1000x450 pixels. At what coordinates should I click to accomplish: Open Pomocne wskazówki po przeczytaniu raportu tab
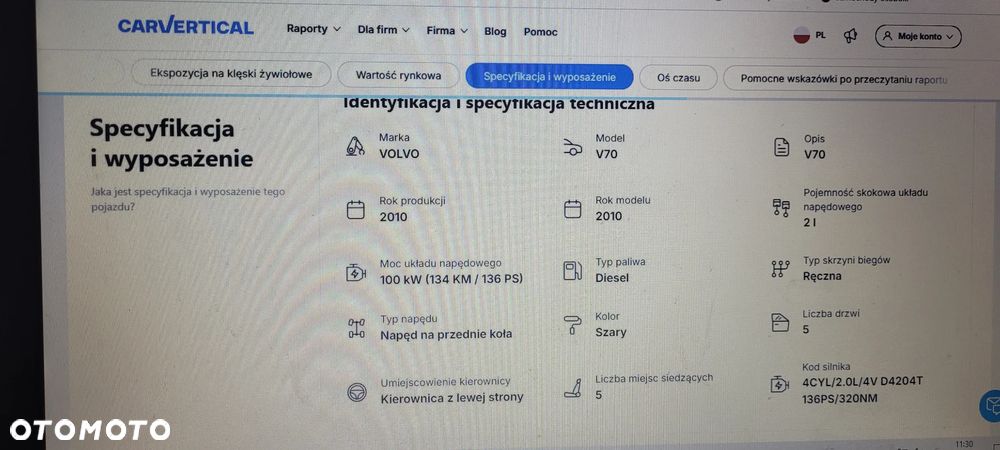(844, 80)
